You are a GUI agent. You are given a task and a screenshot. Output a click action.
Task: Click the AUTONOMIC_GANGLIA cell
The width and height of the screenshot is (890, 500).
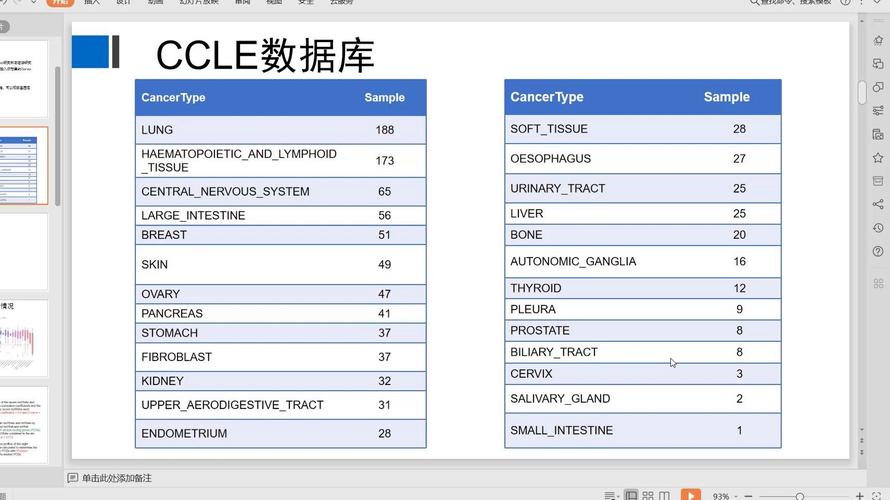coord(573,261)
